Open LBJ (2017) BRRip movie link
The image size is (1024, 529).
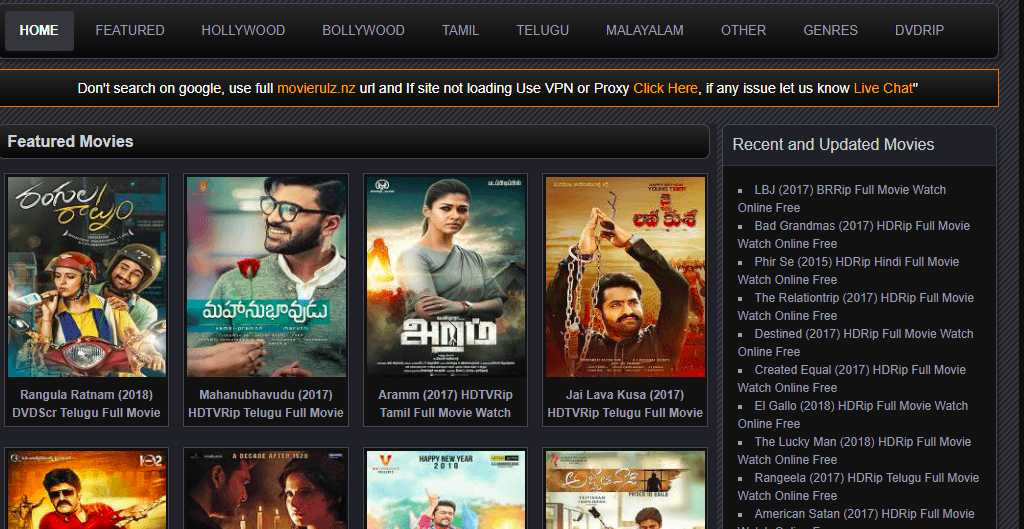pyautogui.click(x=842, y=199)
